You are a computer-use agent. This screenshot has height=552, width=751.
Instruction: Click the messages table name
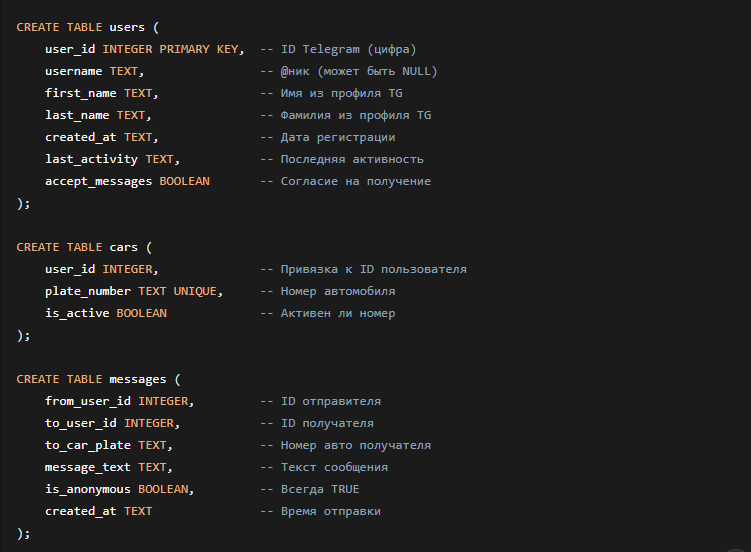tap(138, 379)
